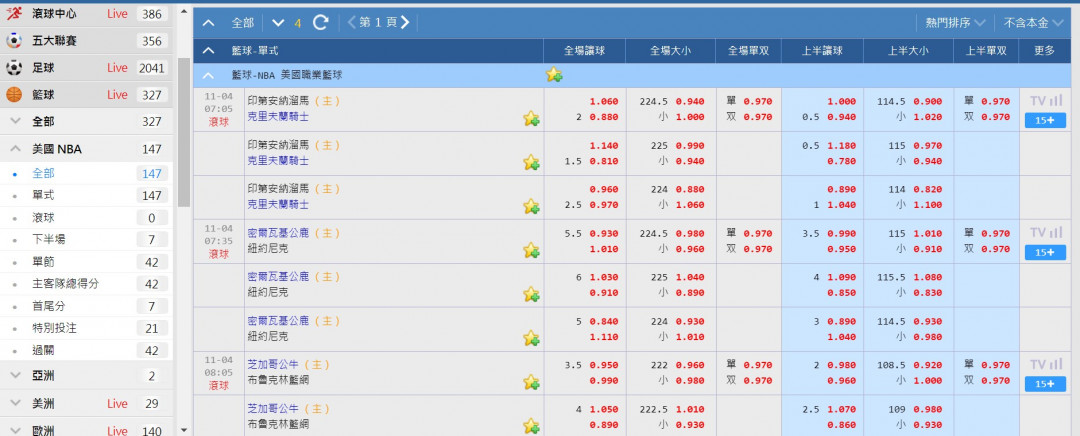Viewport: 1080px width, 436px height.
Task: Select the 全部 147 item under 美國 NBA
Action: (86, 174)
